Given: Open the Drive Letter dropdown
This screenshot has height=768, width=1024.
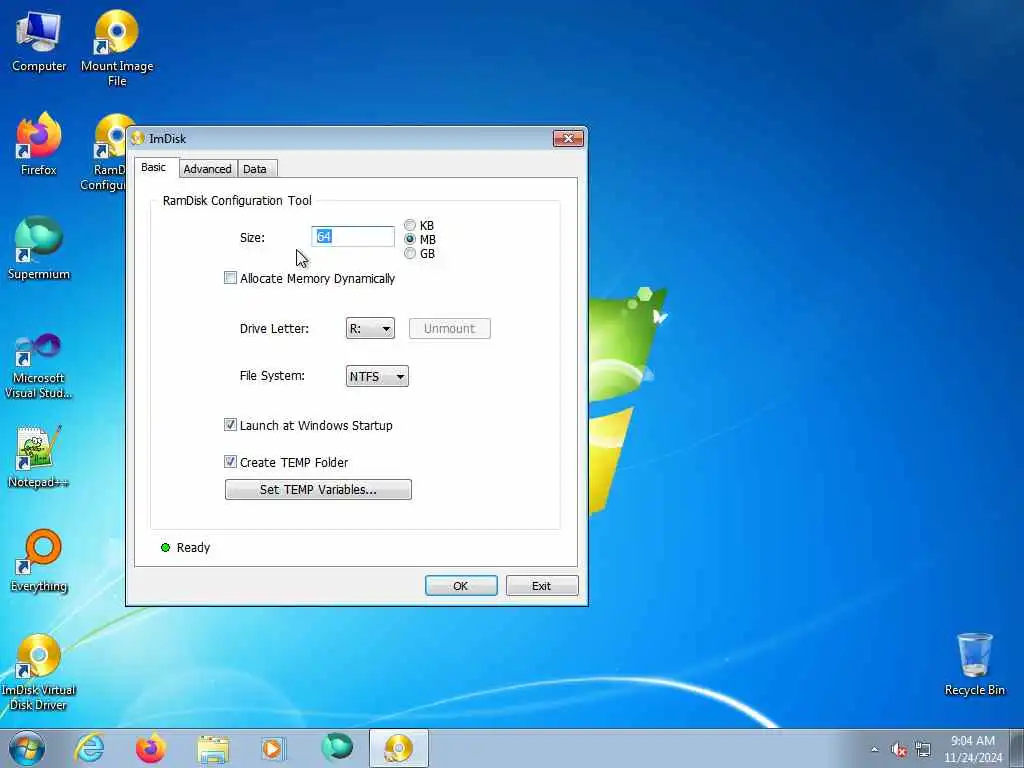Looking at the screenshot, I should pyautogui.click(x=370, y=328).
